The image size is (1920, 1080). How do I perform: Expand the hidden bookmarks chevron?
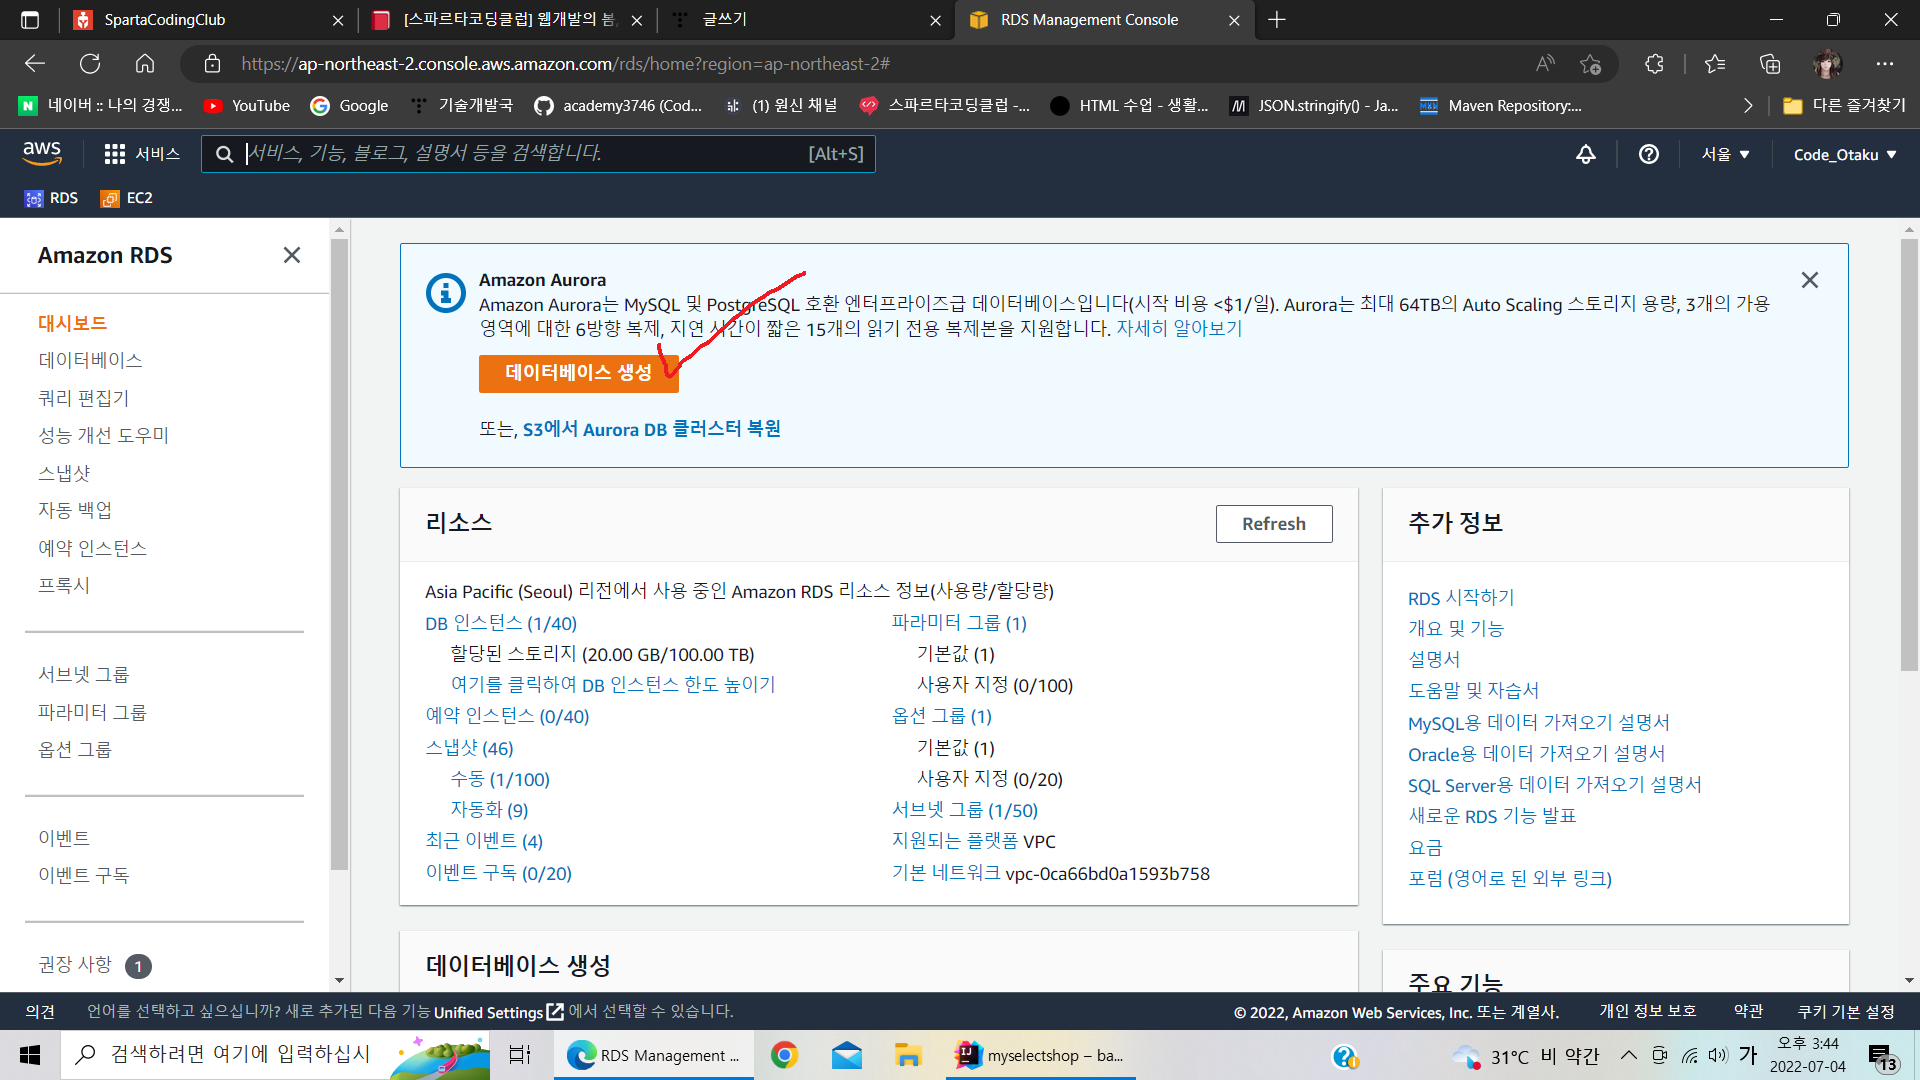pos(1748,106)
